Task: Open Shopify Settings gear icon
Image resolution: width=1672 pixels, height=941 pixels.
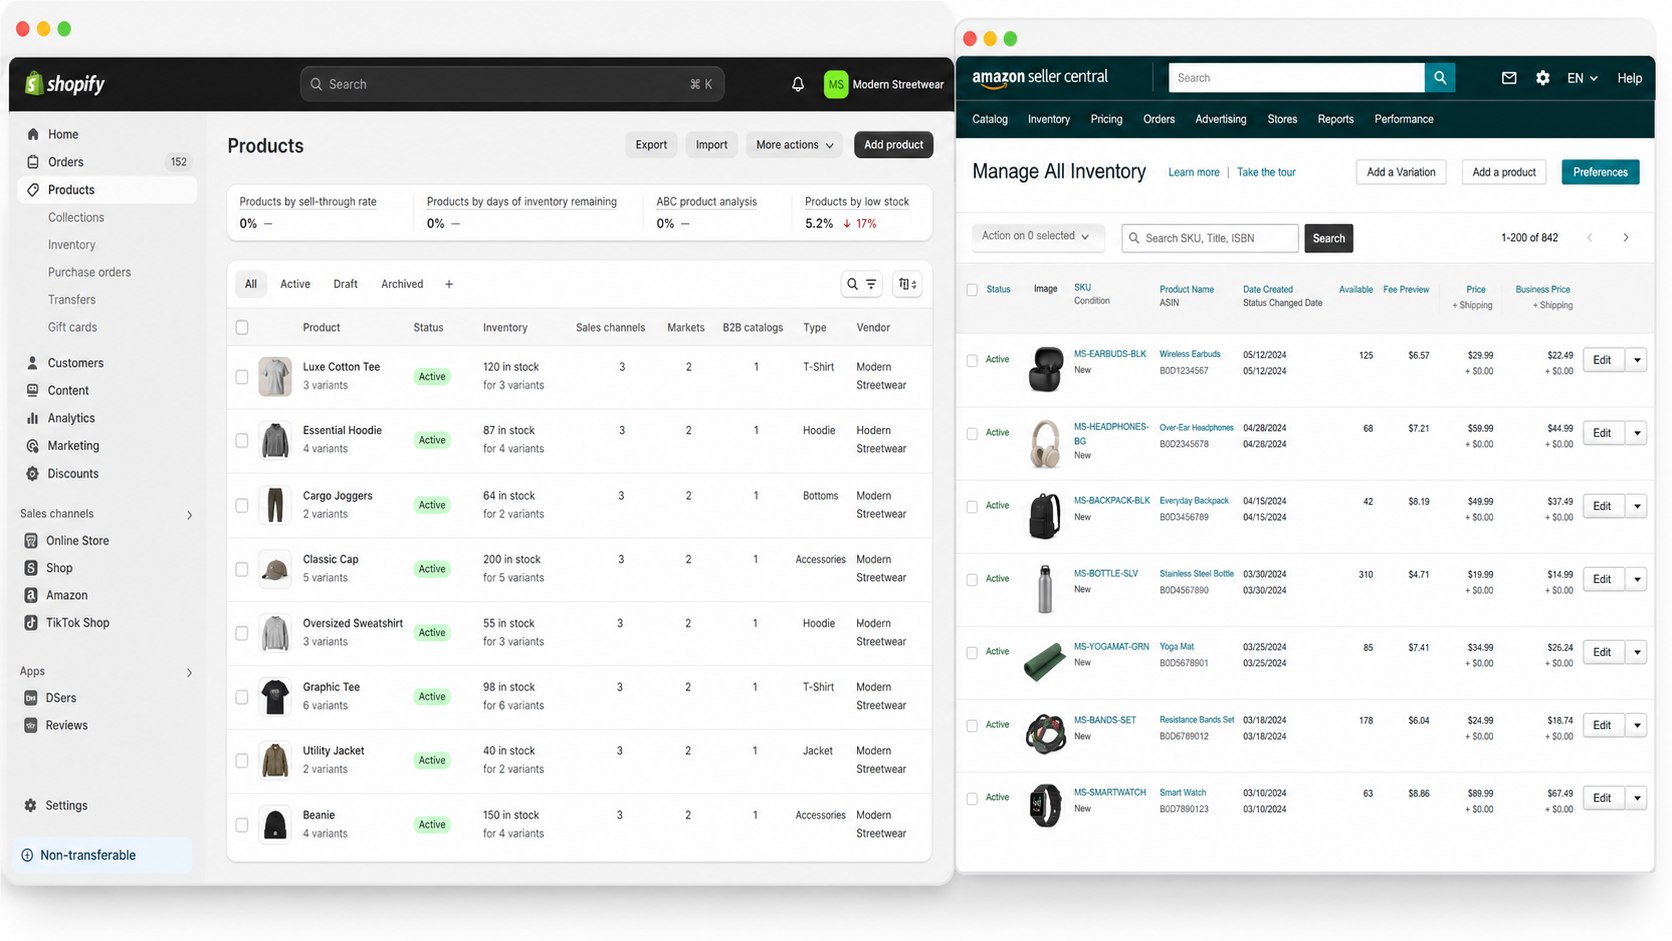Action: [x=31, y=805]
